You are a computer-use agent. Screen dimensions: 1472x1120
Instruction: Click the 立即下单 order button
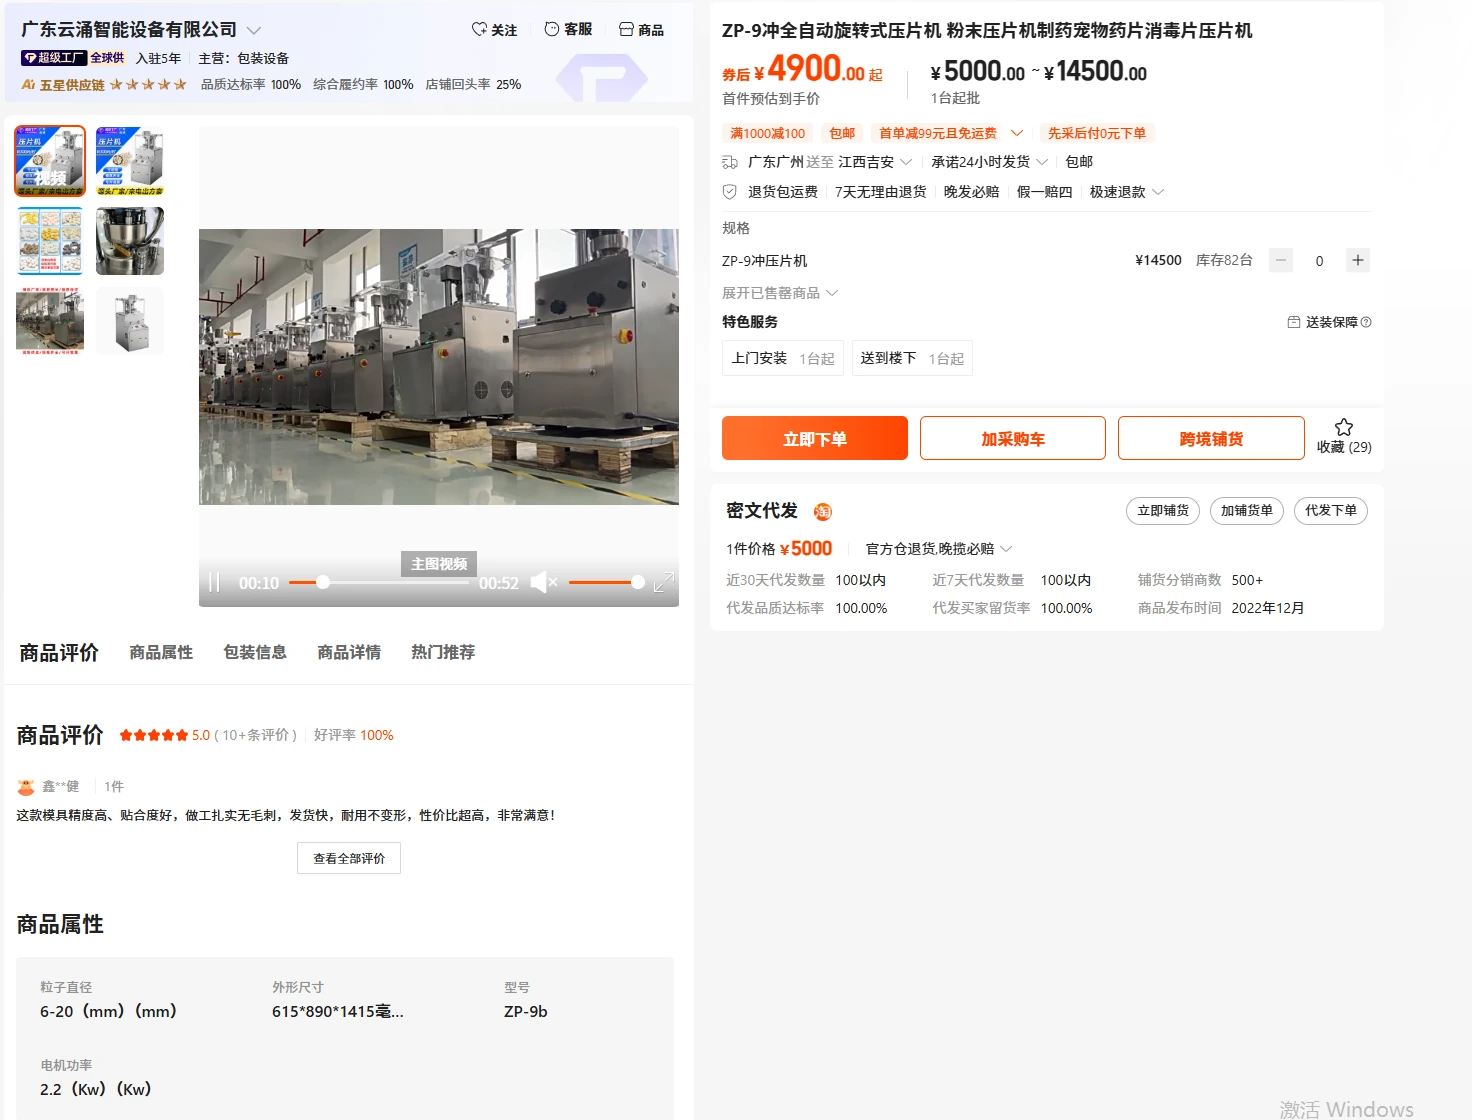click(815, 438)
